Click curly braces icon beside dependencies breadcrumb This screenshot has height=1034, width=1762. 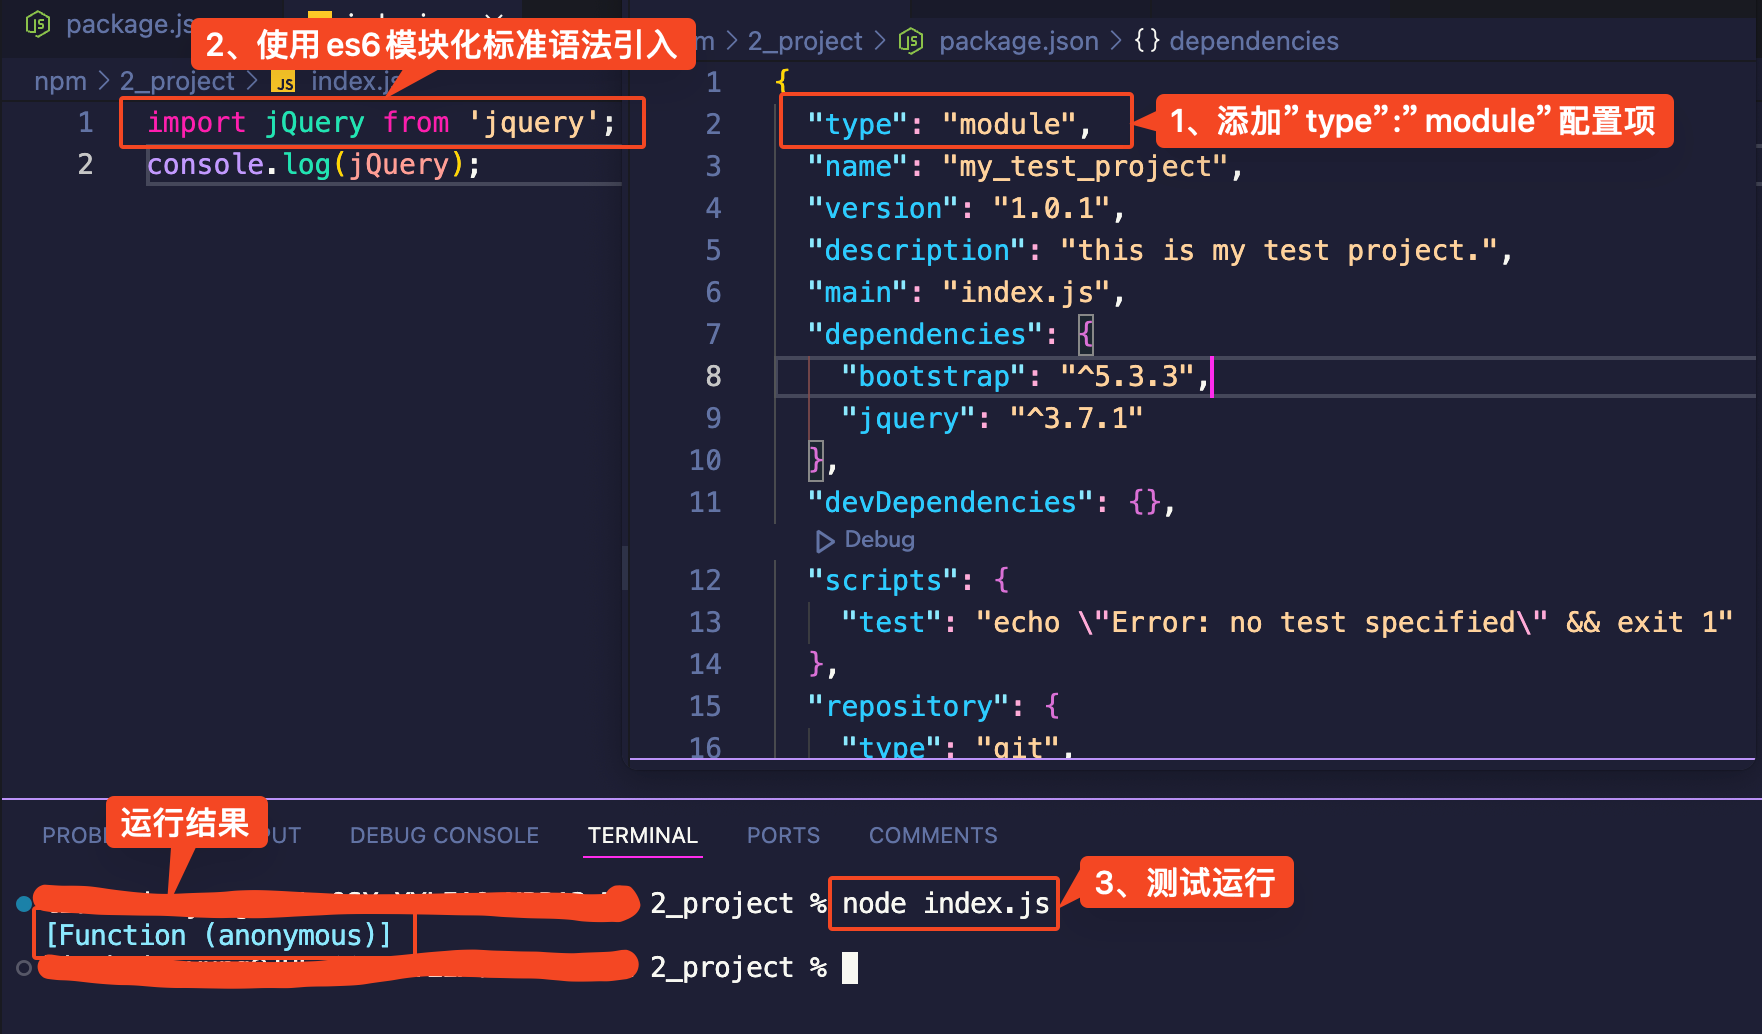pos(1146,41)
